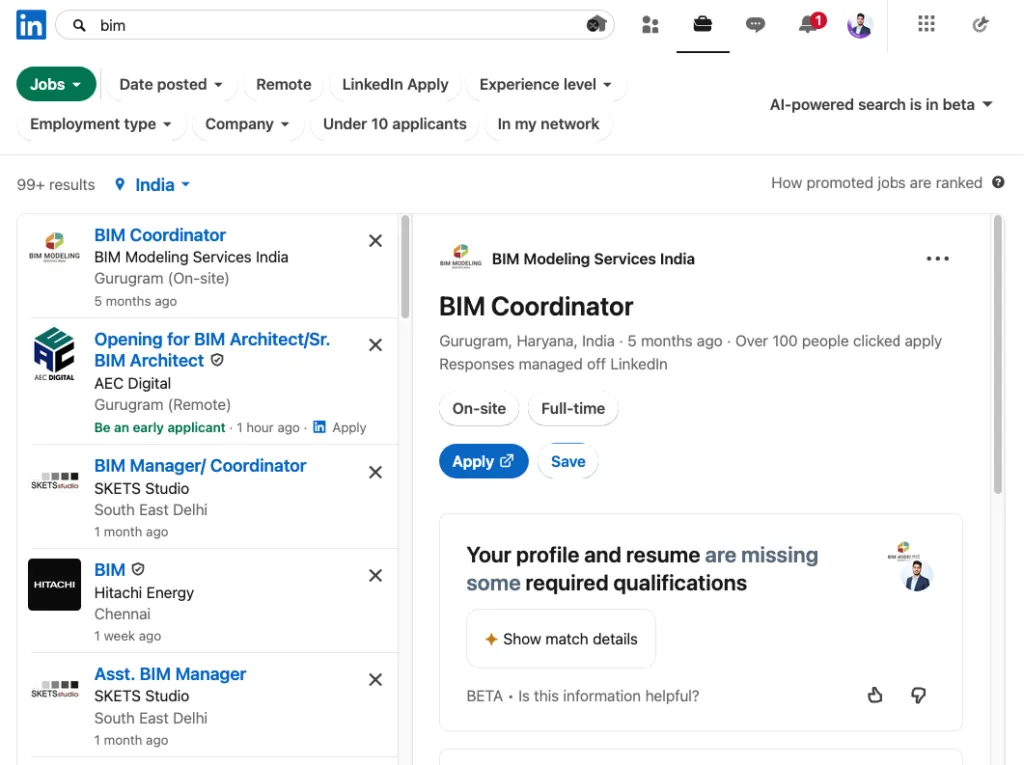Dismiss the Hitachi Energy BIM card

pos(376,576)
